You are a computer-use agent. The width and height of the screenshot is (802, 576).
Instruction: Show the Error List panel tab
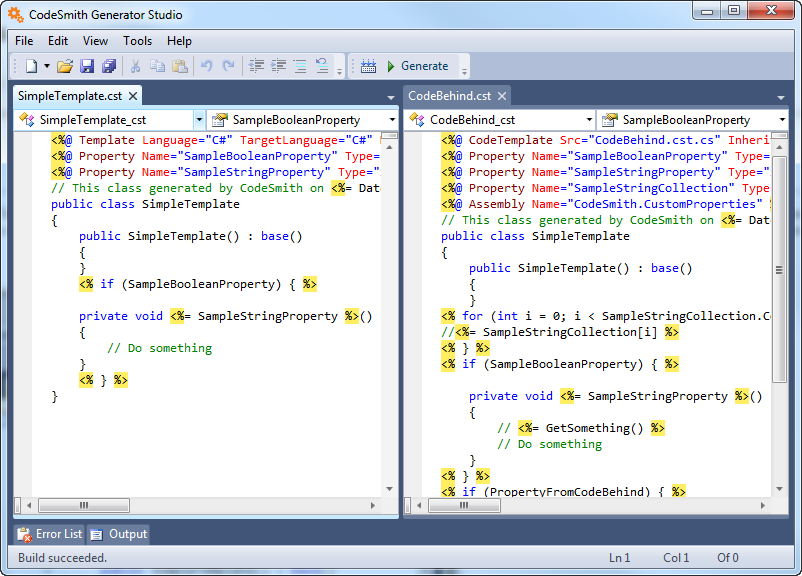point(50,534)
